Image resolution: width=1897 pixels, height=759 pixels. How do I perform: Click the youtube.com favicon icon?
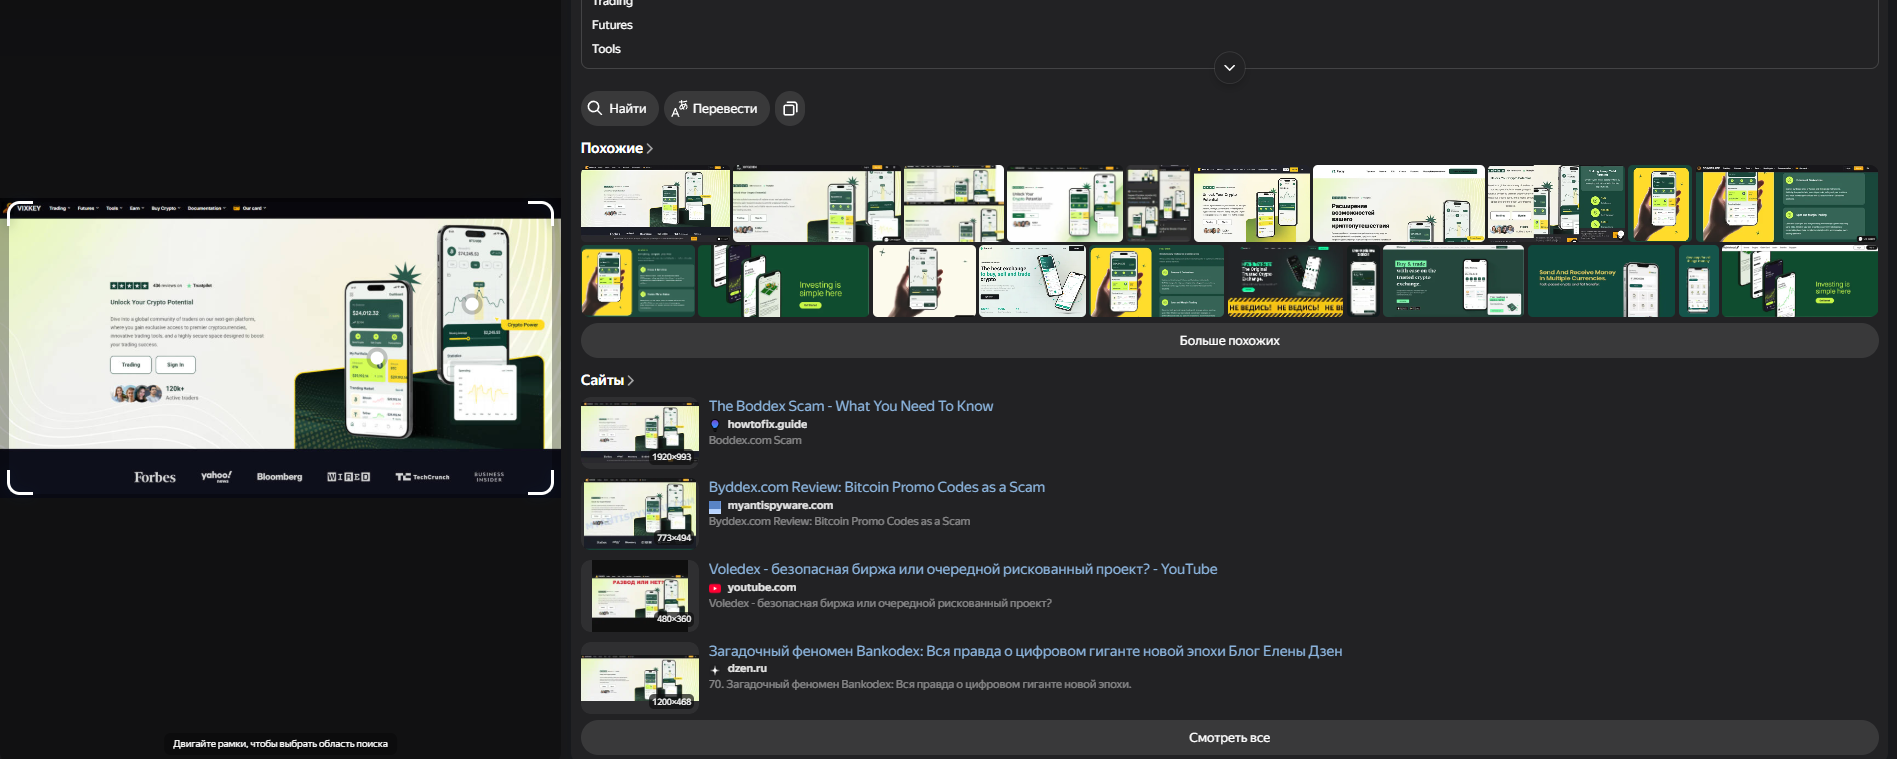click(x=715, y=588)
